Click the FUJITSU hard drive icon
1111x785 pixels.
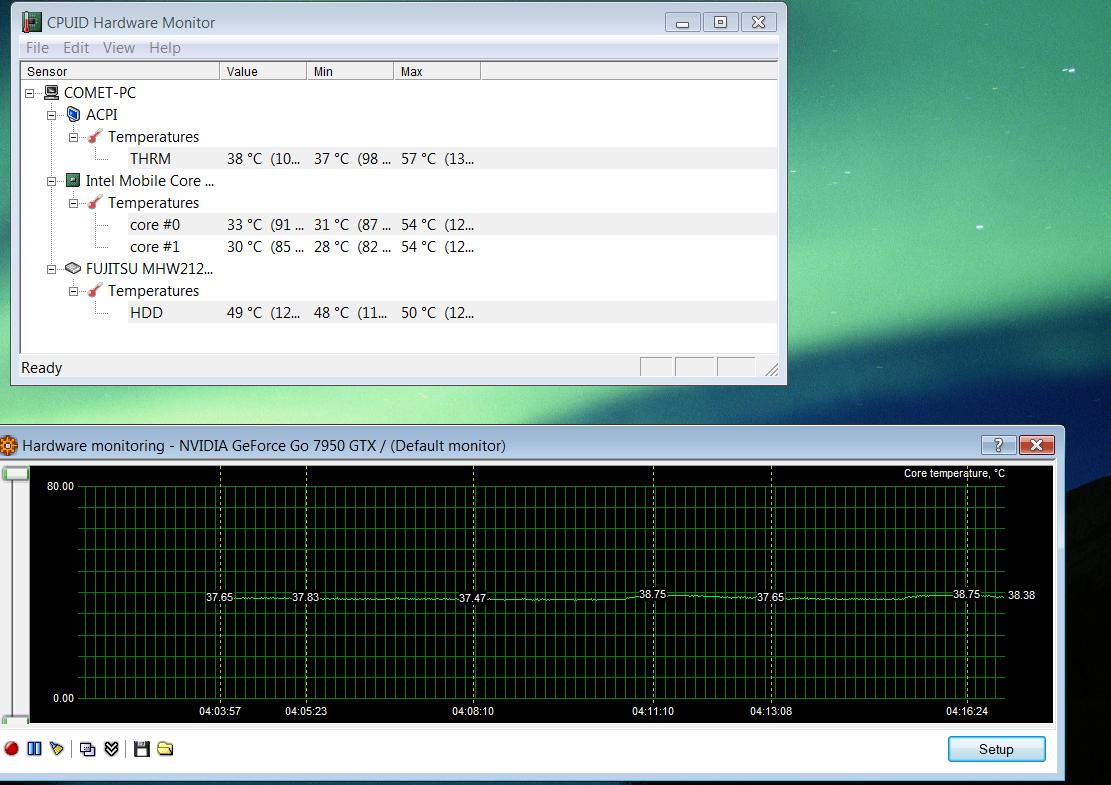73,268
